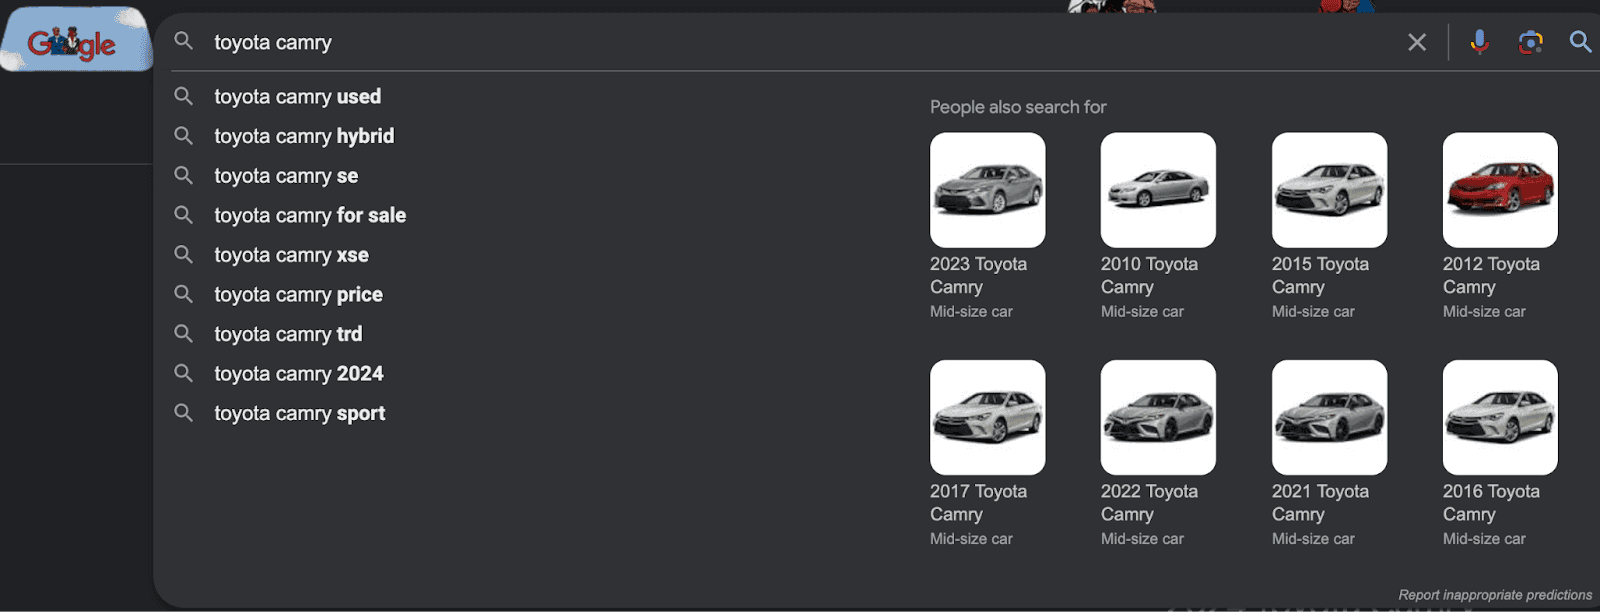1600x612 pixels.
Task: Click search icon beside toyota camry sport
Action: click(184, 412)
